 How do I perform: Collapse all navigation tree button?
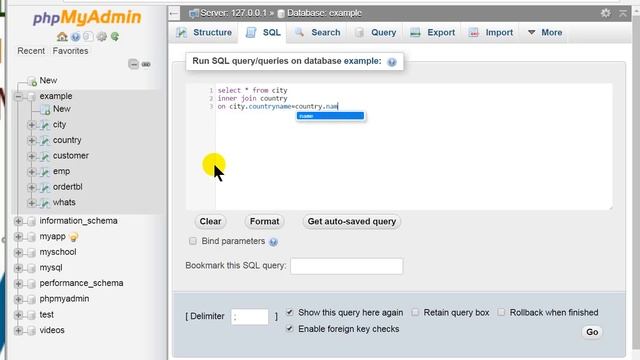[133, 64]
